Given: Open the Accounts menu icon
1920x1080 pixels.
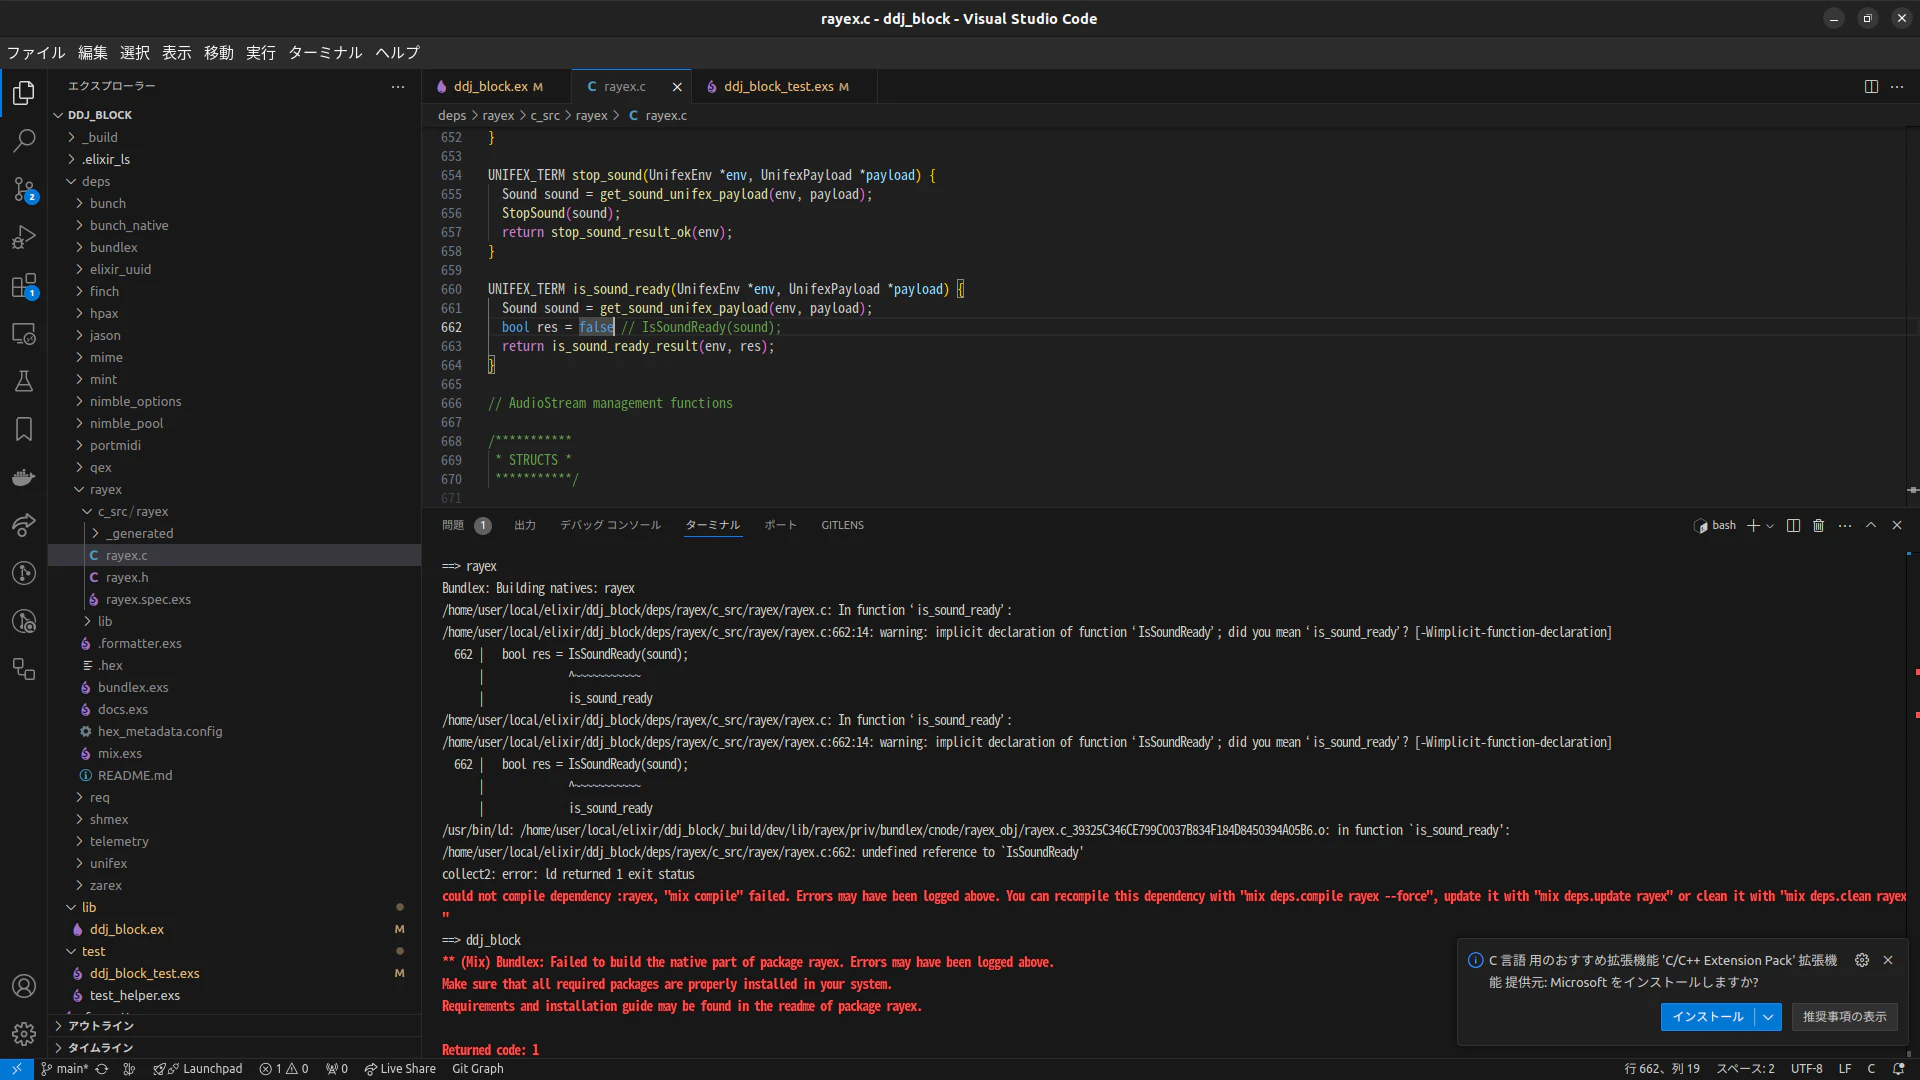Looking at the screenshot, I should click(x=24, y=986).
